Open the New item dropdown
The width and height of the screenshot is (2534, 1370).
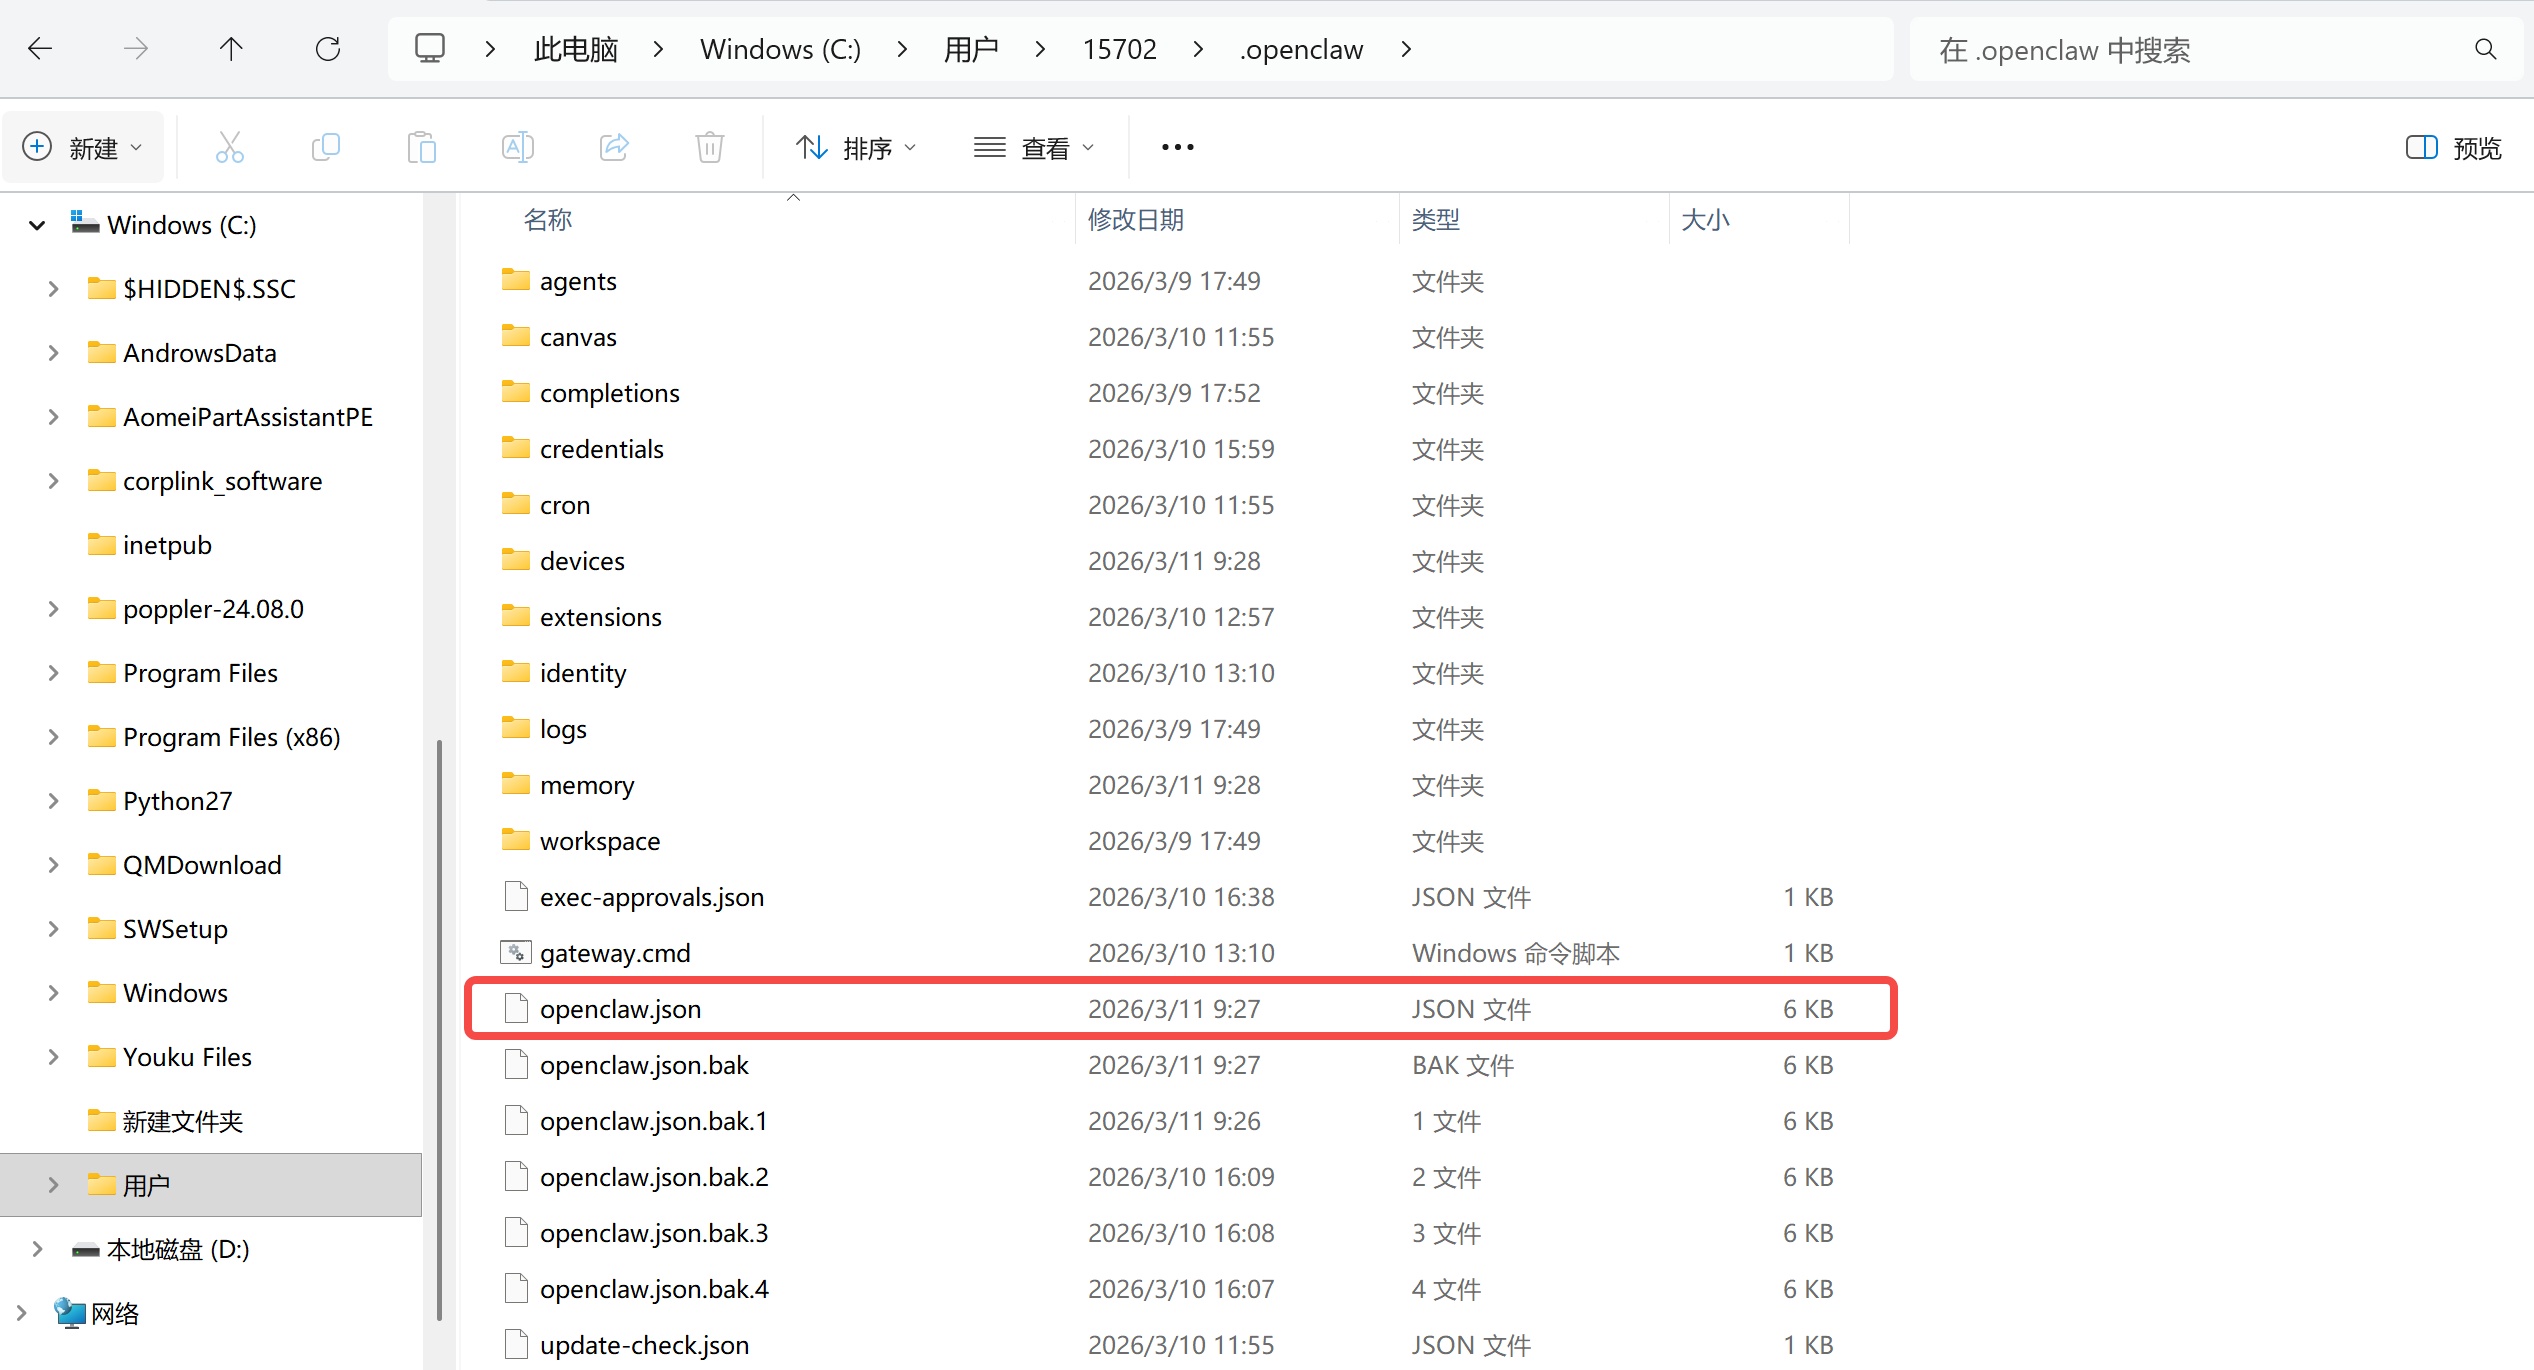coord(82,148)
